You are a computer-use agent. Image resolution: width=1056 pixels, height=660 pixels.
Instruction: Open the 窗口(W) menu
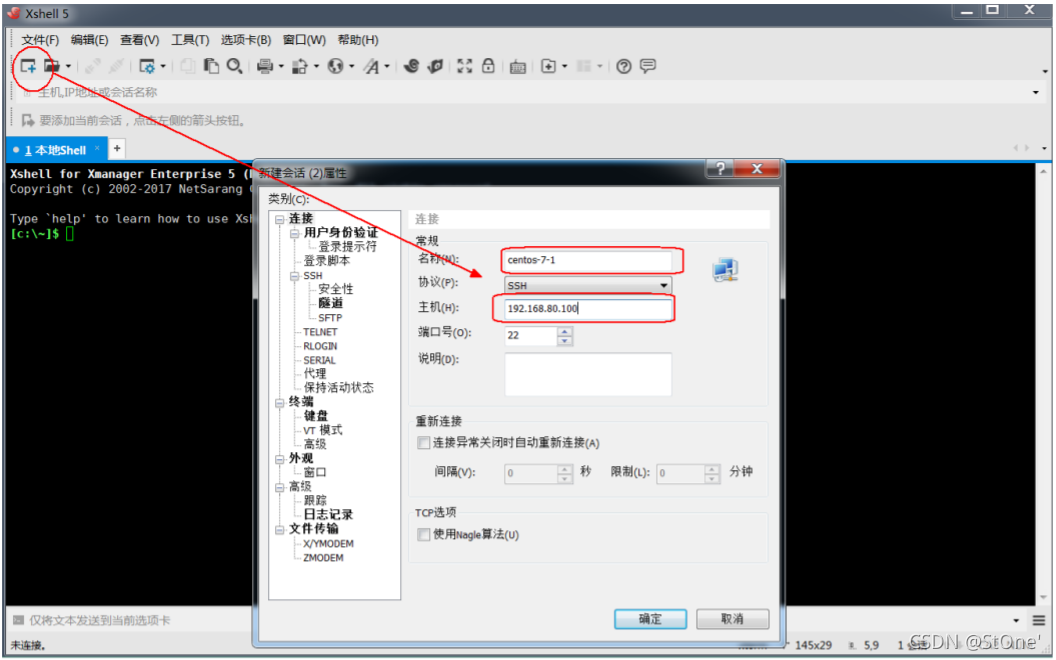click(304, 40)
